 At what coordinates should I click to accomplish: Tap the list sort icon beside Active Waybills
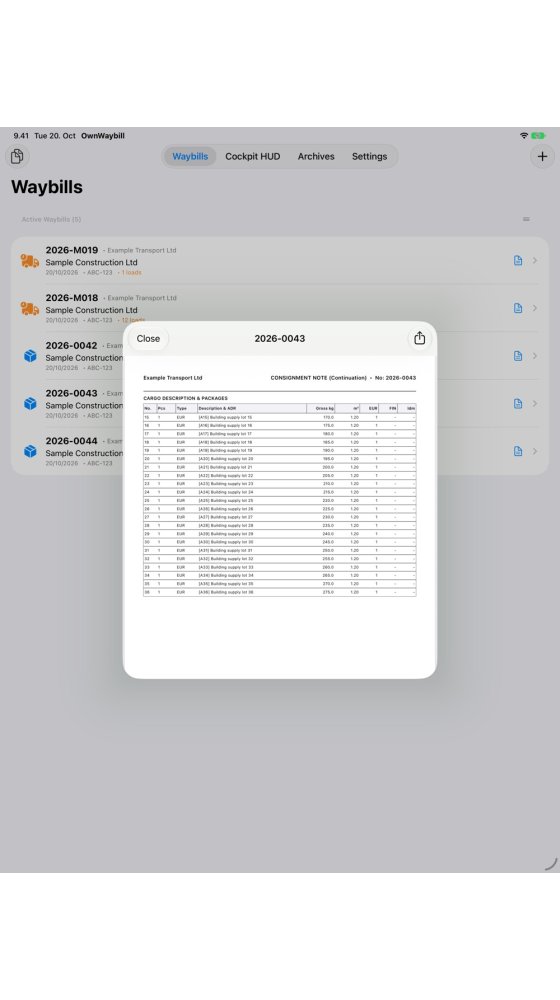click(x=526, y=219)
